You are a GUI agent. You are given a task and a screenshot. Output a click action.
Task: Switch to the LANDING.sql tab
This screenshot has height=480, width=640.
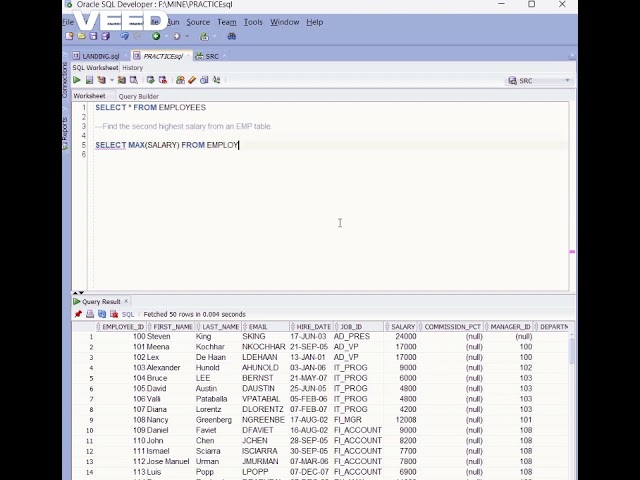(101, 56)
